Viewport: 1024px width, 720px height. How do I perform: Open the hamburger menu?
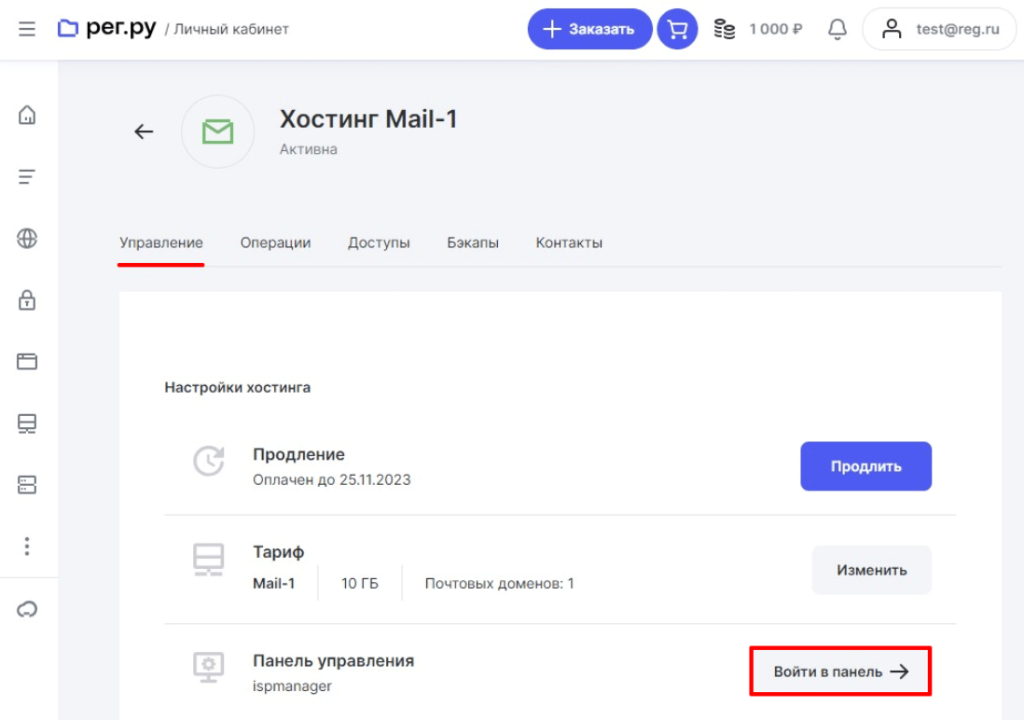(27, 29)
